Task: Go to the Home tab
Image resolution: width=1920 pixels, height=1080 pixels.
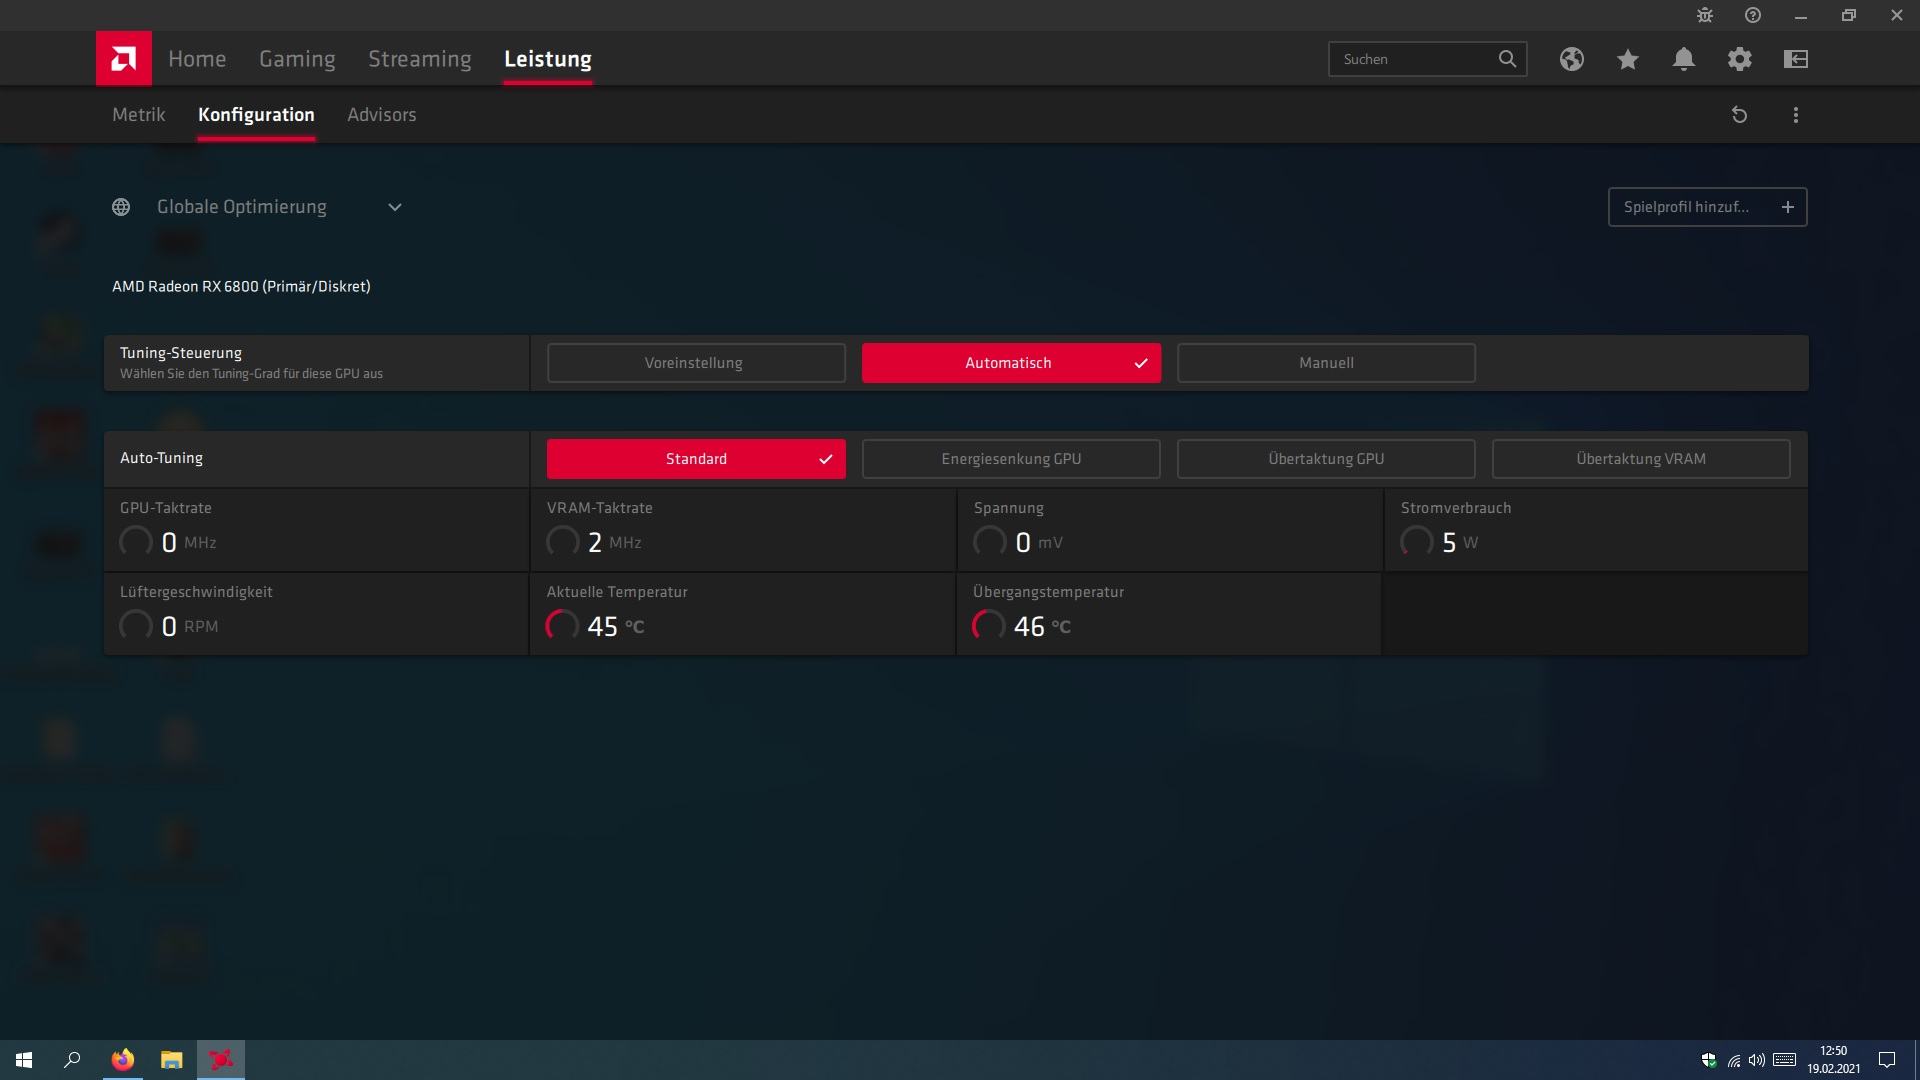Action: click(197, 59)
